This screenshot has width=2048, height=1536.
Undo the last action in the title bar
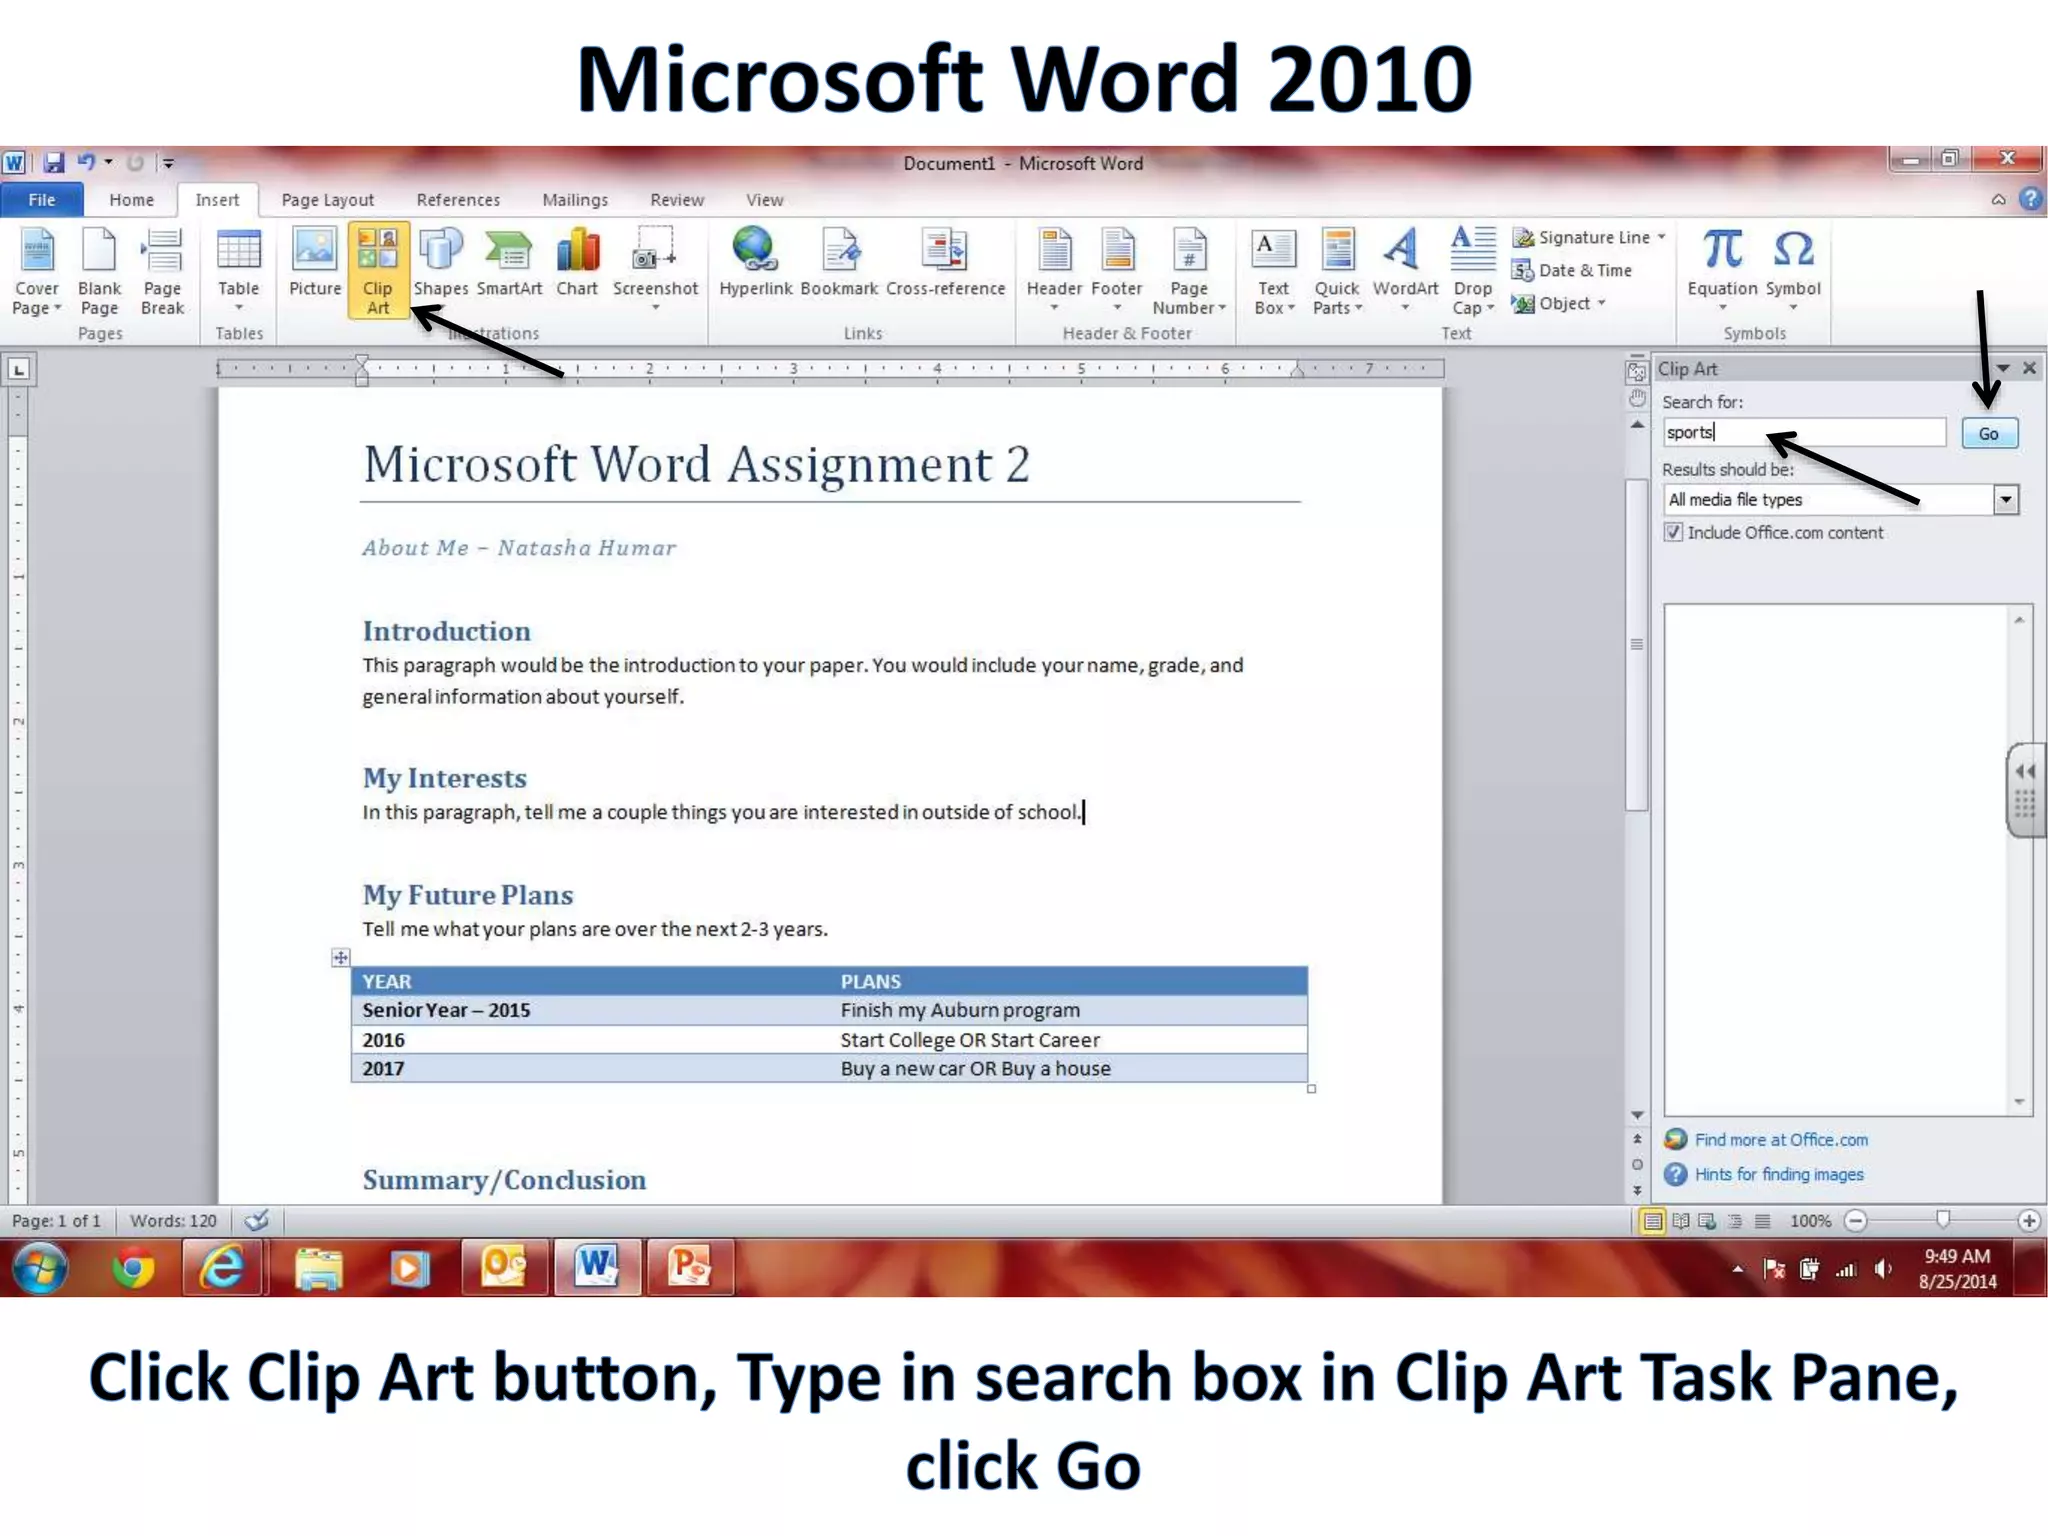(87, 162)
